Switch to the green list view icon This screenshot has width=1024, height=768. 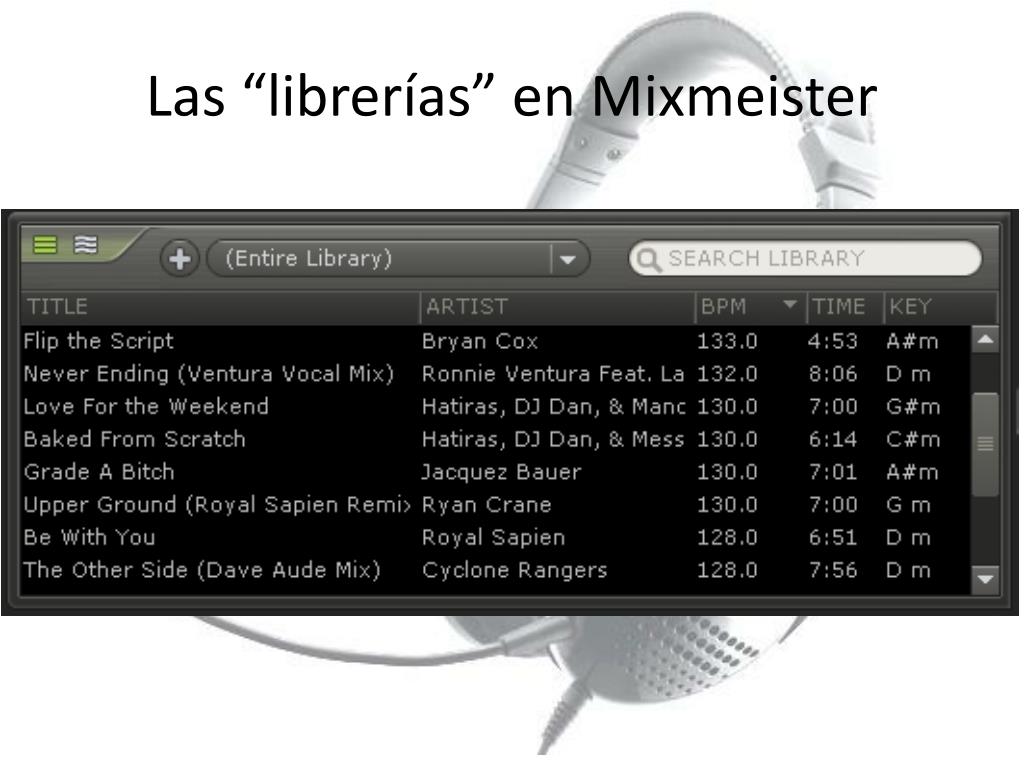(45, 245)
